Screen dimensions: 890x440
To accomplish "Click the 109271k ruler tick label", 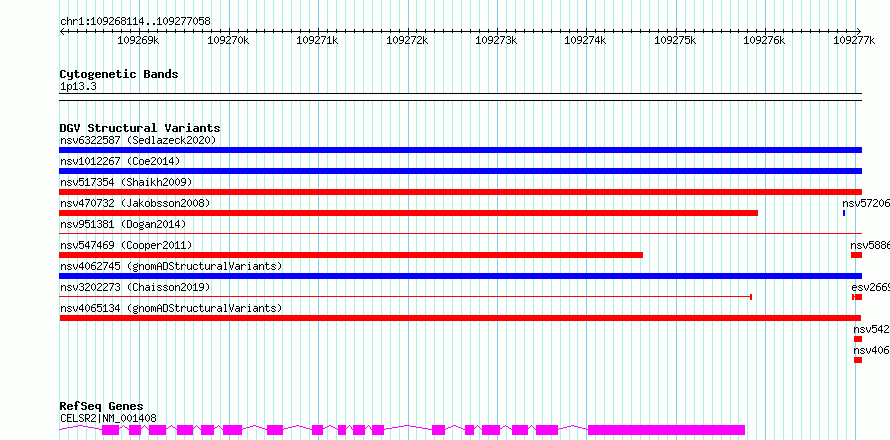I will 318,40.
